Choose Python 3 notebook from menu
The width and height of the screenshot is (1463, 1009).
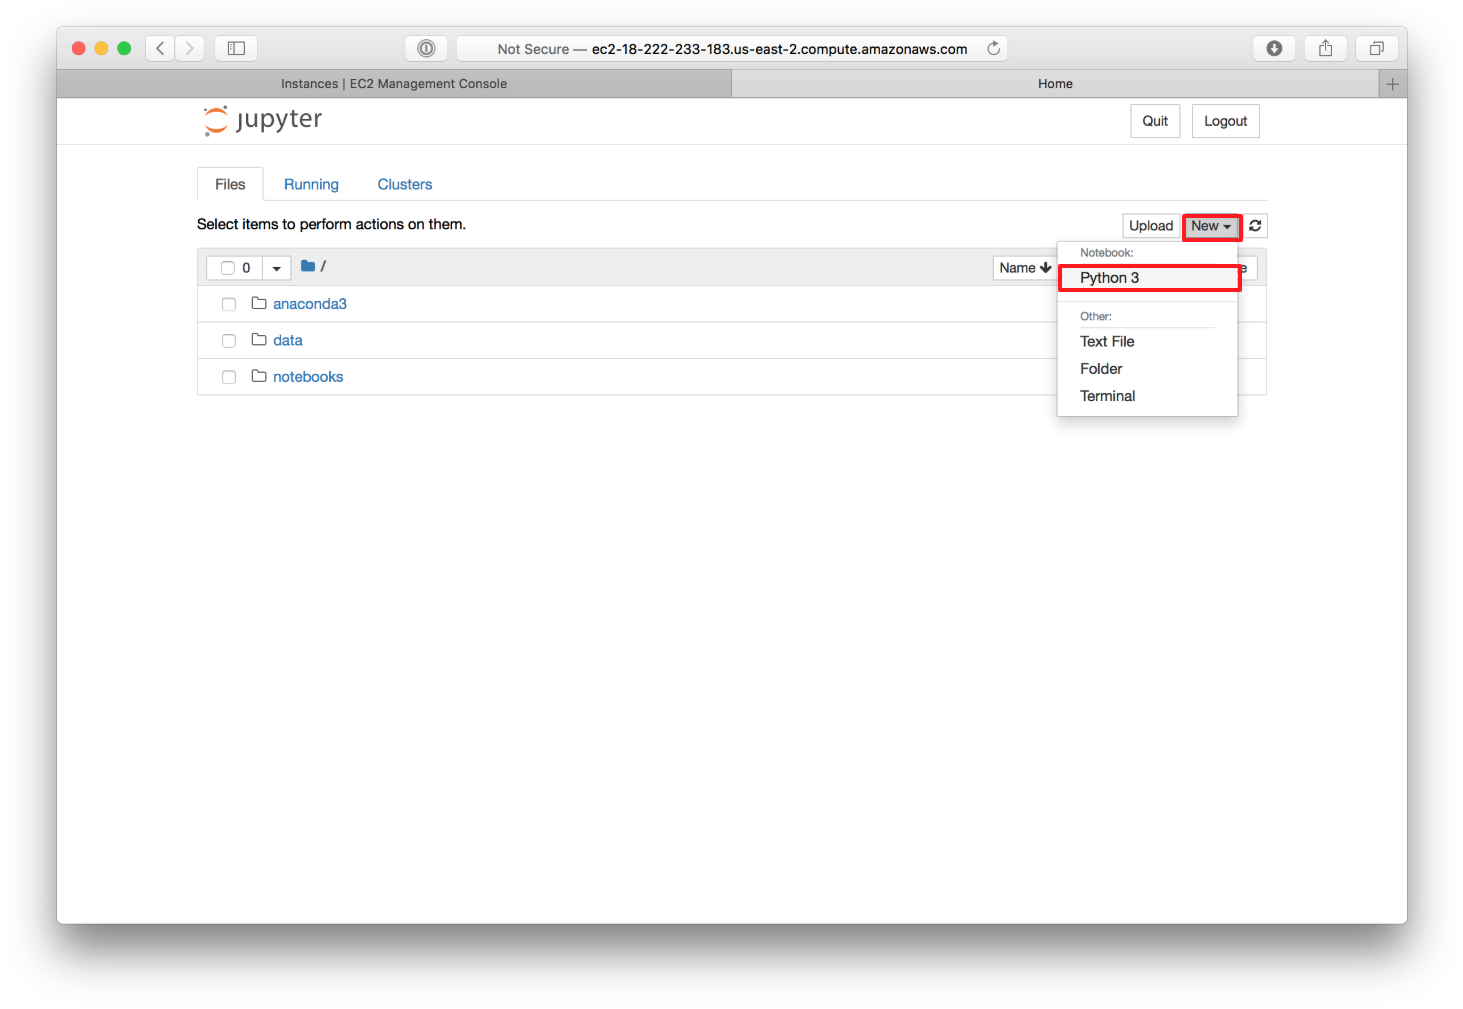(1148, 278)
